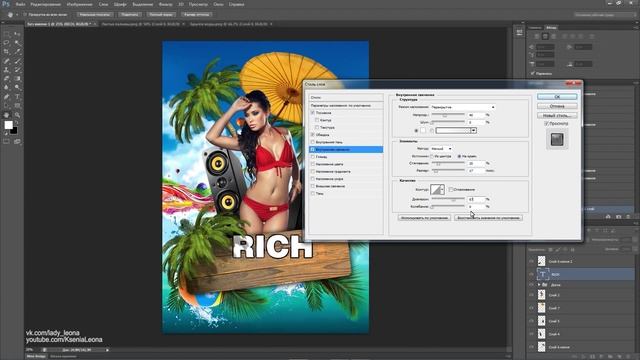The image size is (640, 360).
Task: Click the white glow color swatch
Action: coord(423,131)
